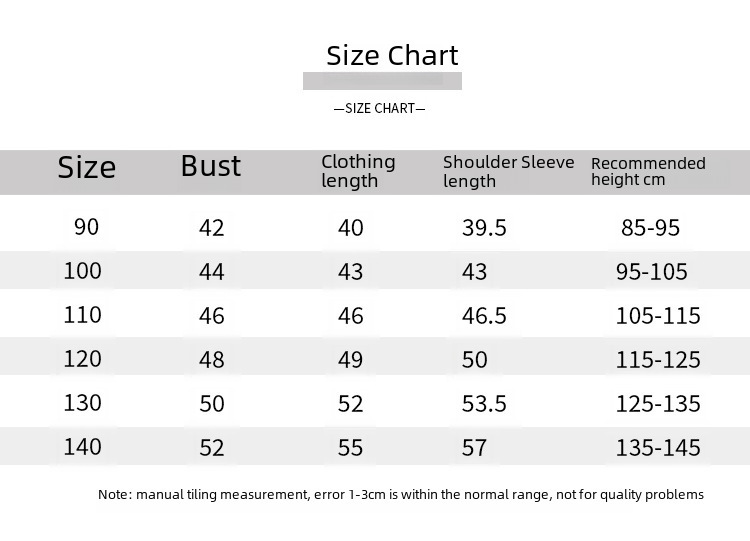Click the clothing length value 55

(350, 448)
